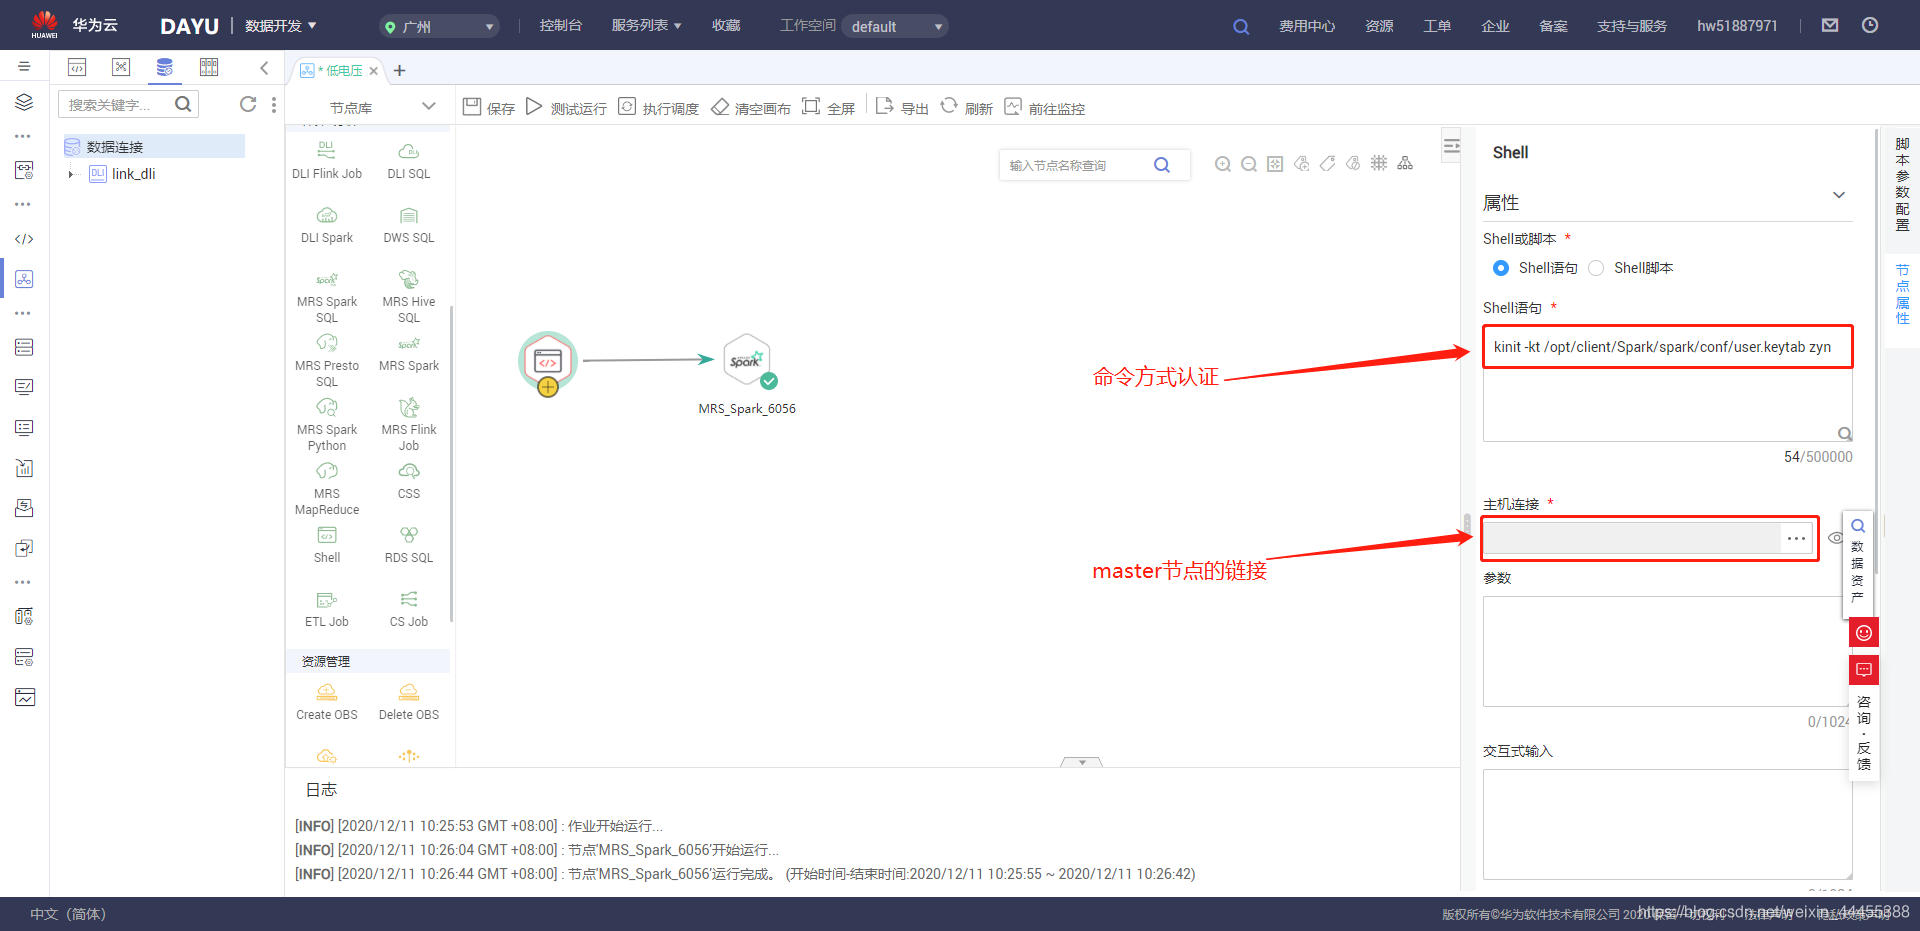
Task: Select the Shell语句 radio option
Action: pos(1501,268)
